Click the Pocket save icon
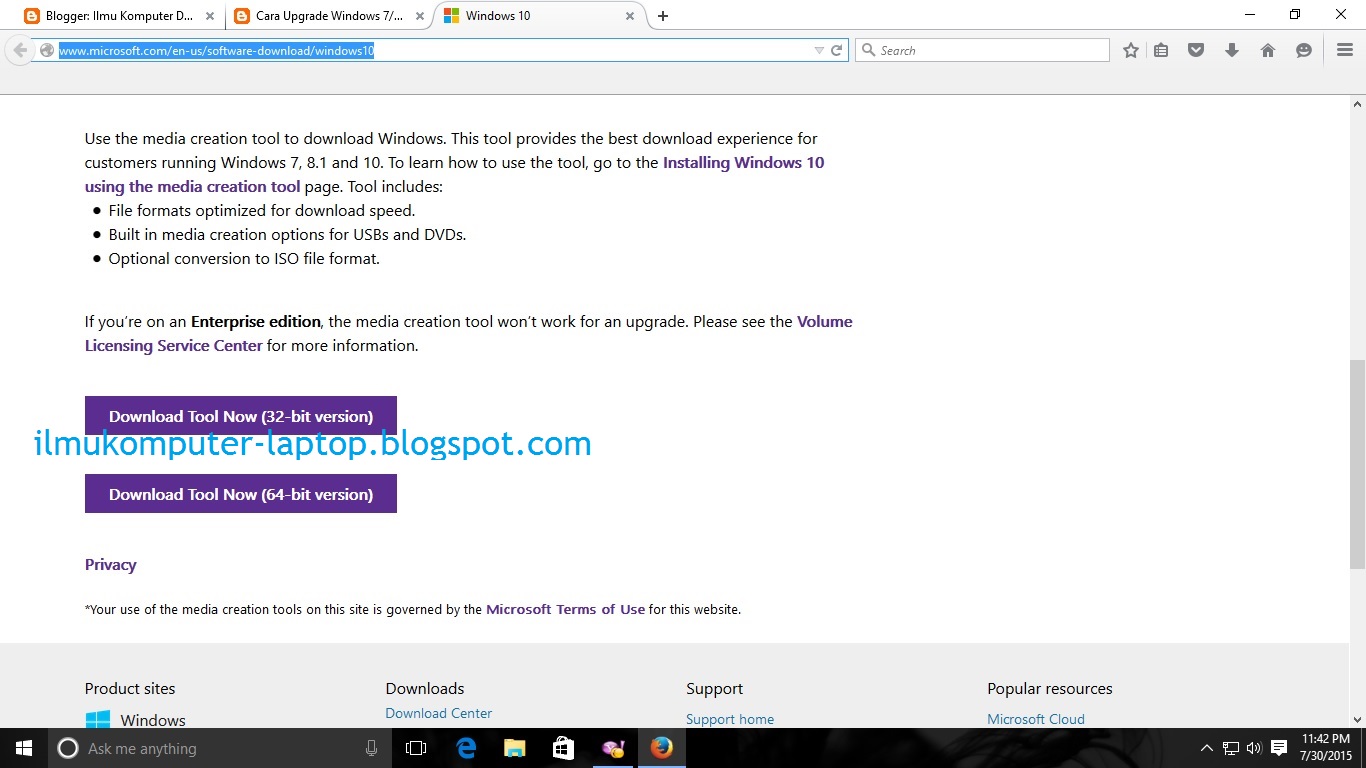This screenshot has width=1366, height=768. click(x=1196, y=50)
